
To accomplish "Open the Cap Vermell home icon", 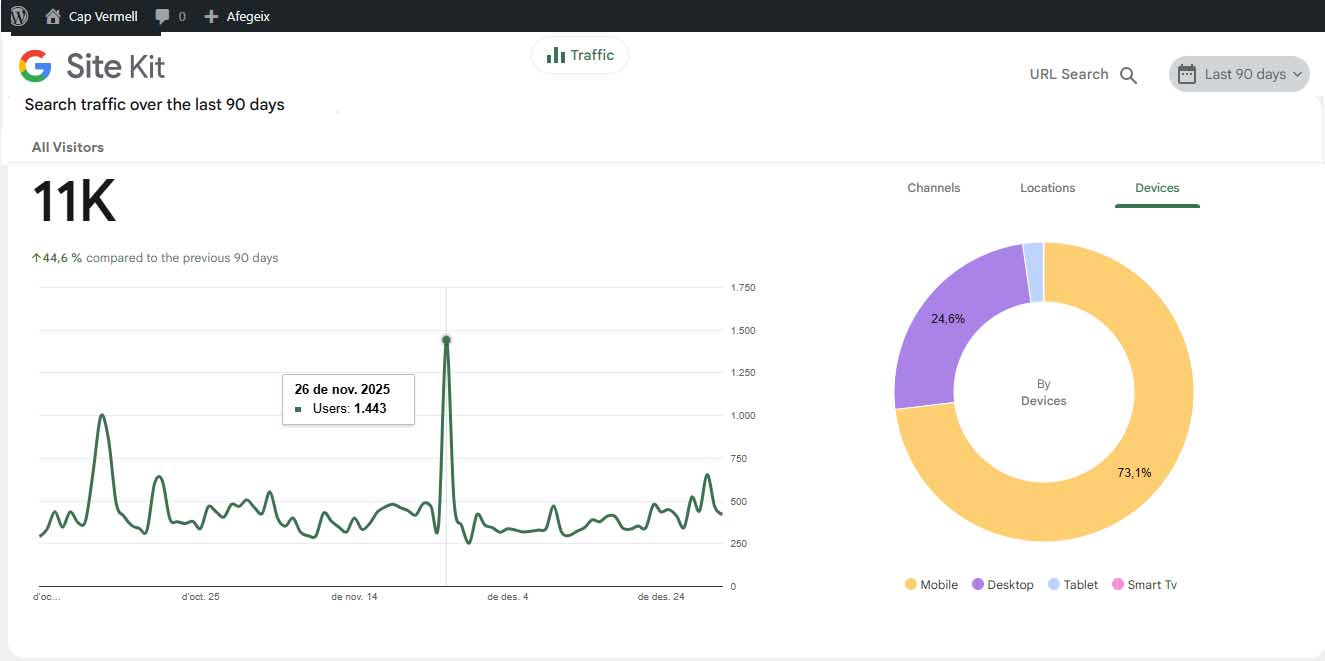I will tap(53, 16).
